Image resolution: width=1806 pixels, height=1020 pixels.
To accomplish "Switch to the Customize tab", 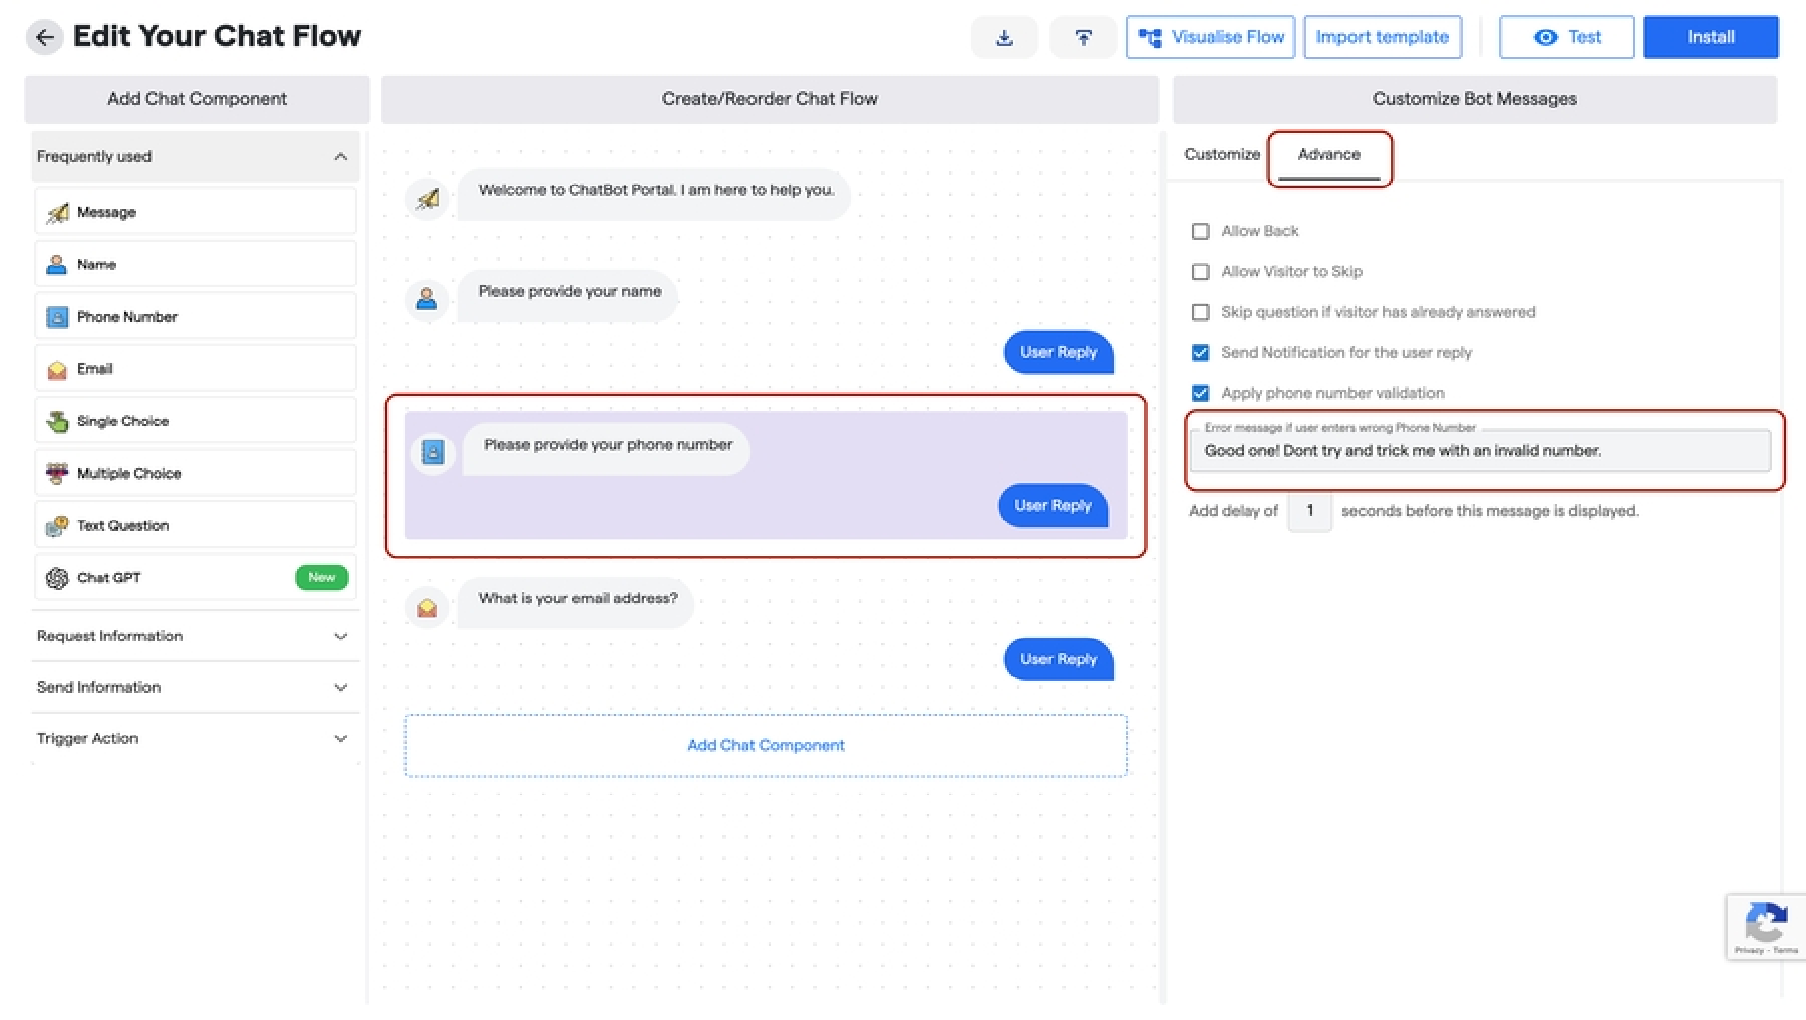I will [x=1221, y=154].
